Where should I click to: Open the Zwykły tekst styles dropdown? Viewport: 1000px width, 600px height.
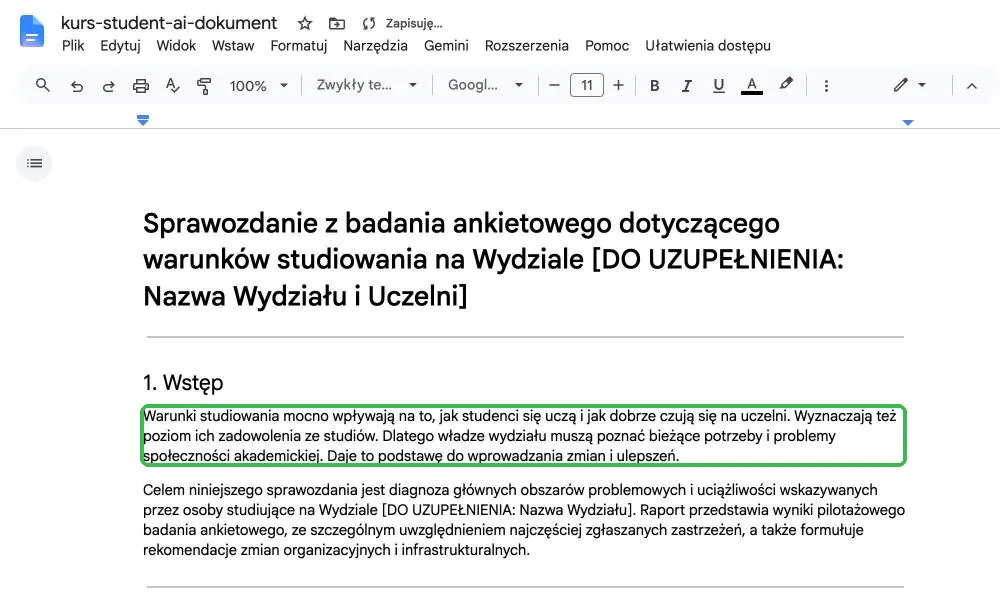367,85
